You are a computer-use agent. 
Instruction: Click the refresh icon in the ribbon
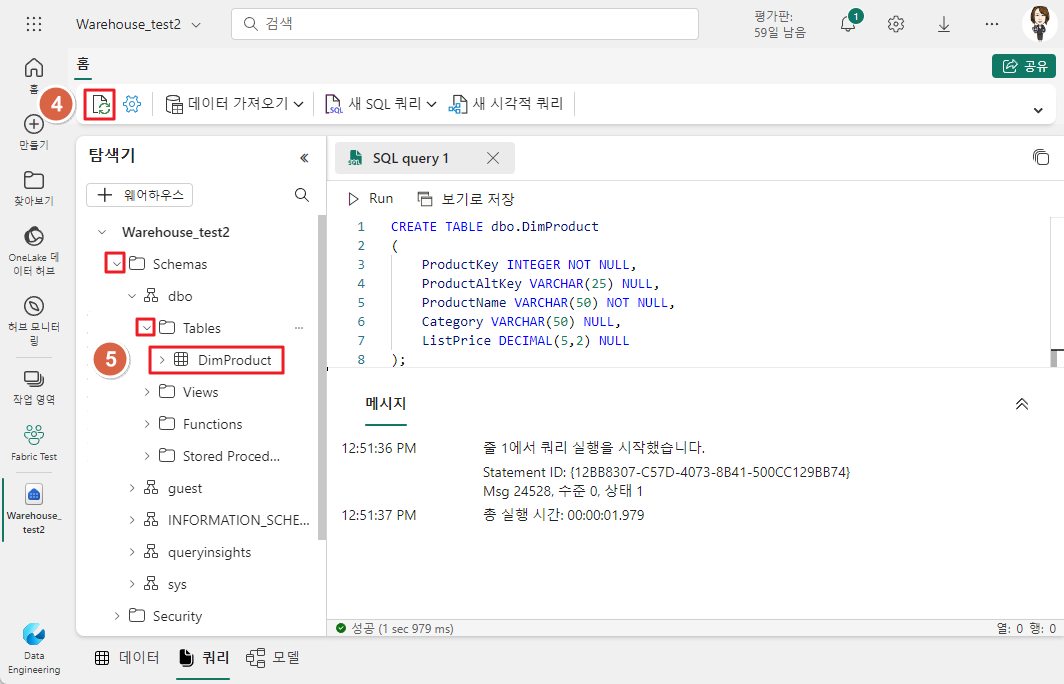tap(100, 104)
